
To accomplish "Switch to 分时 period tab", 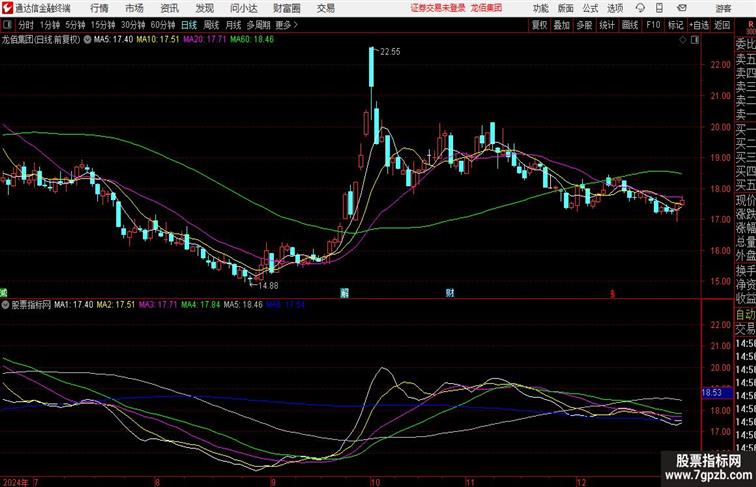I will click(26, 25).
